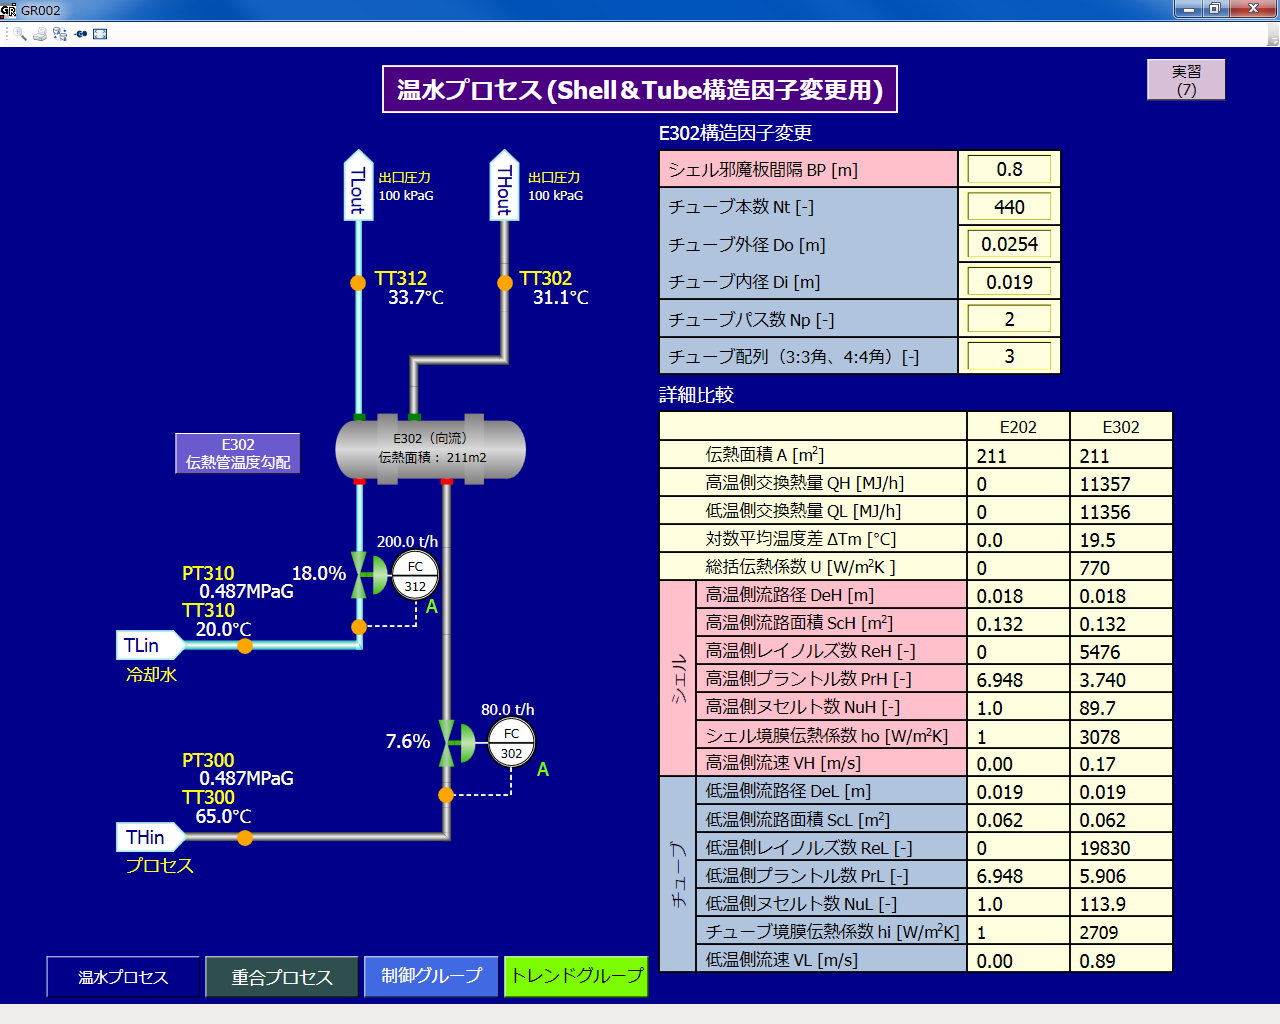Viewport: 1280px width, 1024px height.
Task: Open the FC312 flow controller faceplate
Action: [416, 576]
